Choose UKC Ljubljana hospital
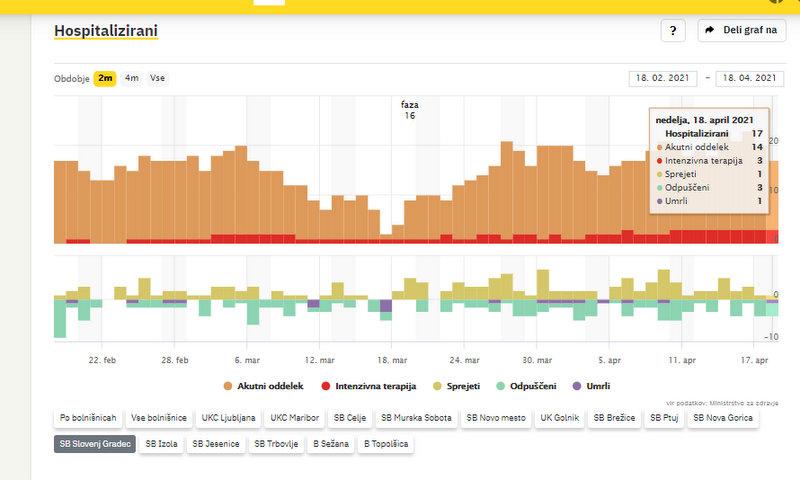This screenshot has height=480, width=800. 229,417
